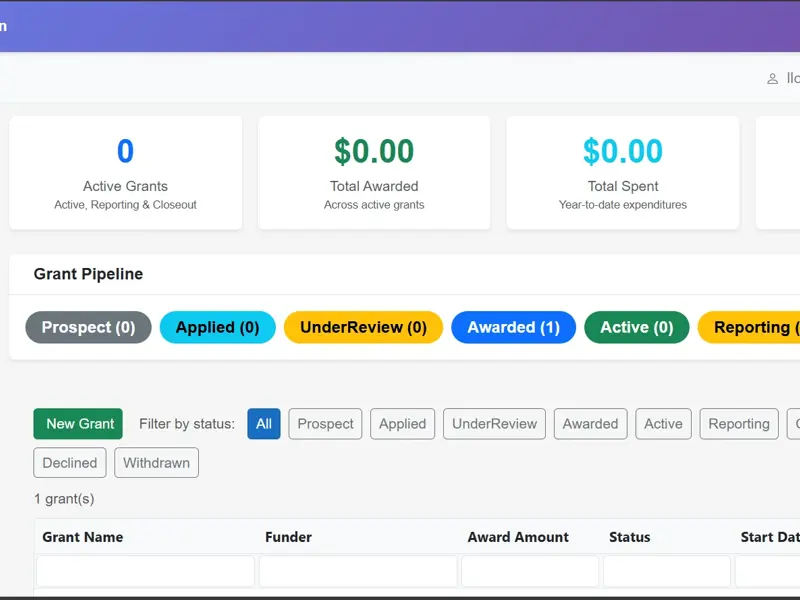The width and height of the screenshot is (800, 600).
Task: Filter grants by UnderReview status
Action: (x=494, y=423)
